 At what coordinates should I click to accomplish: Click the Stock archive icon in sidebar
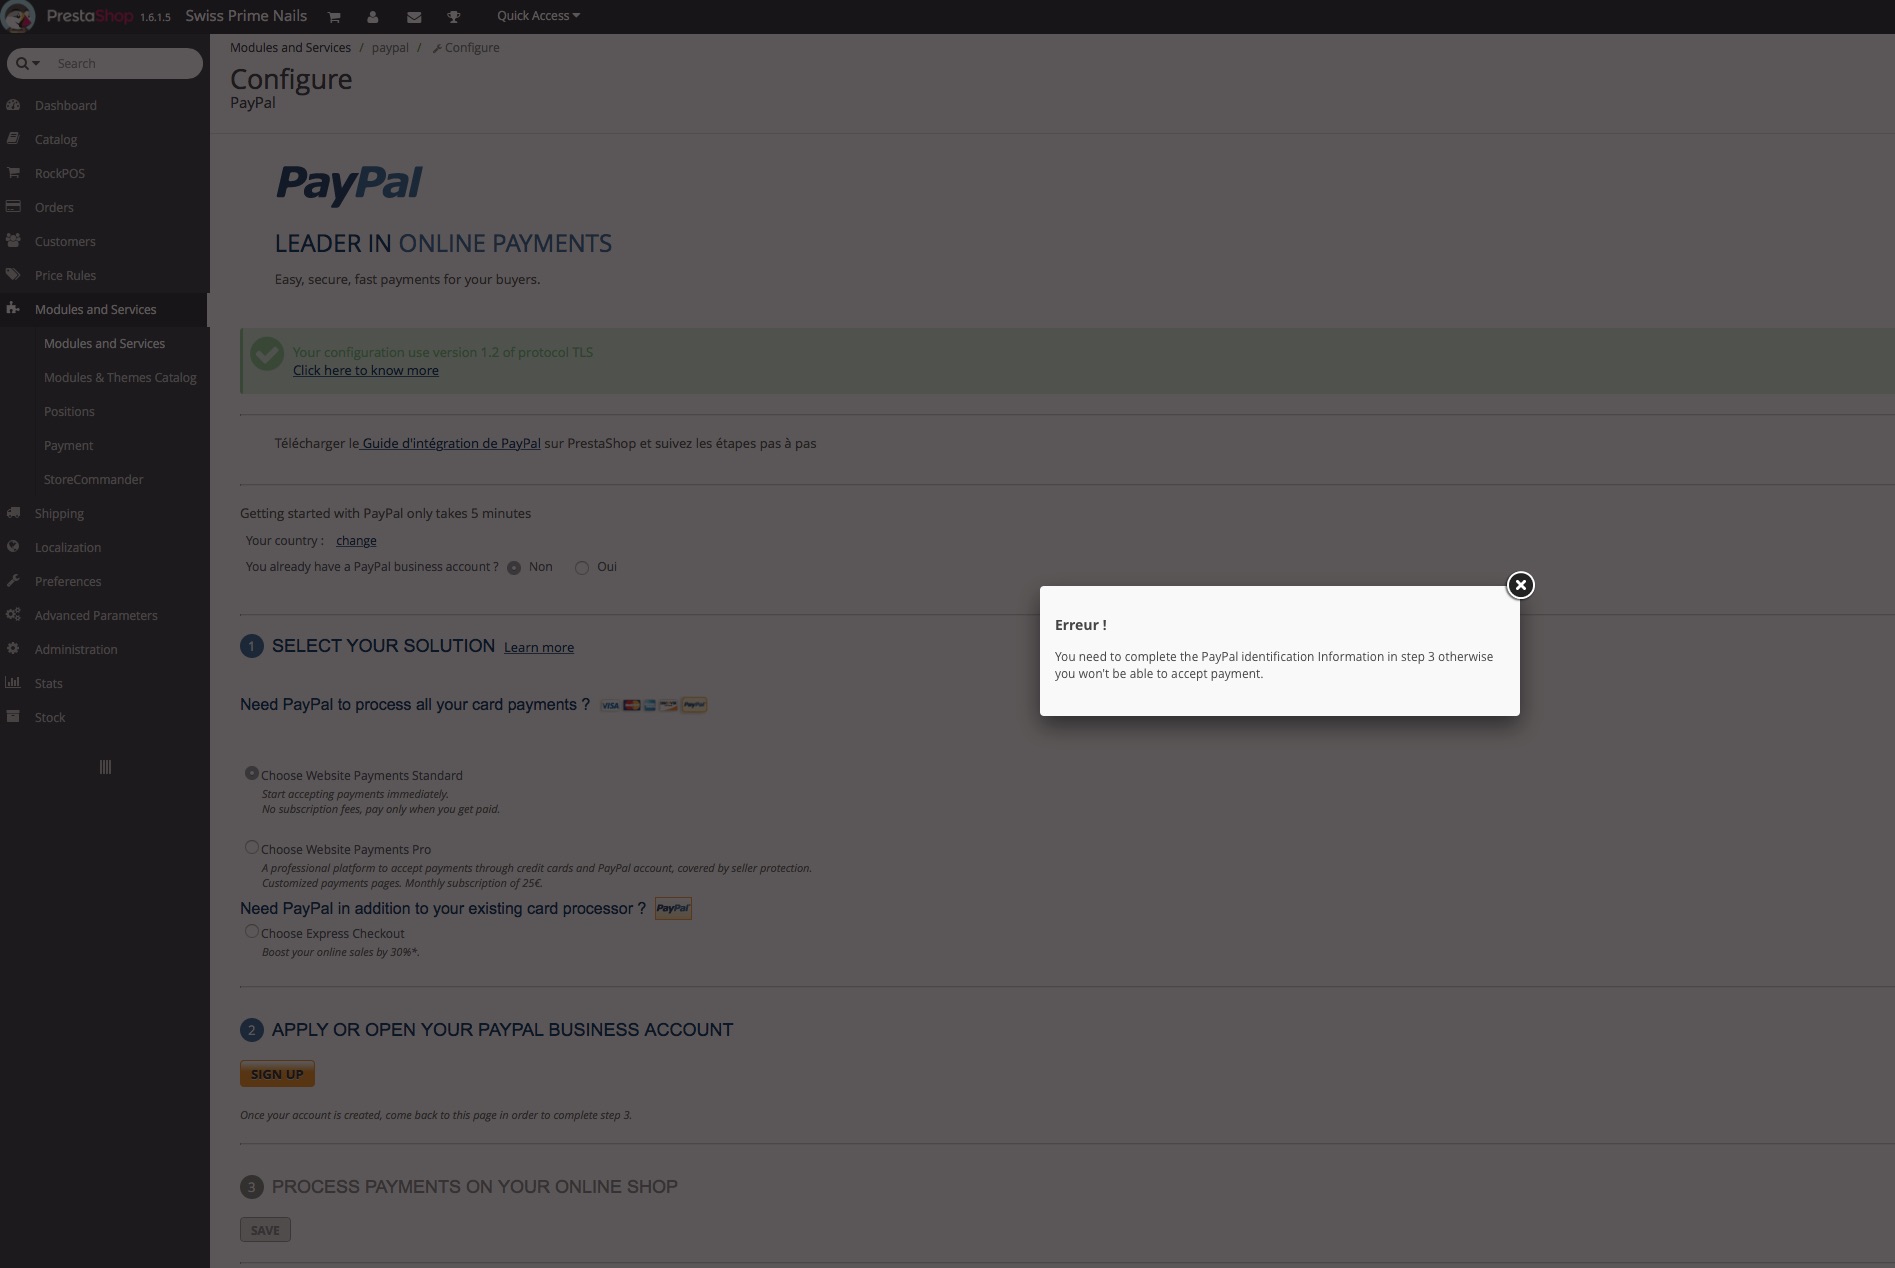pyautogui.click(x=13, y=717)
